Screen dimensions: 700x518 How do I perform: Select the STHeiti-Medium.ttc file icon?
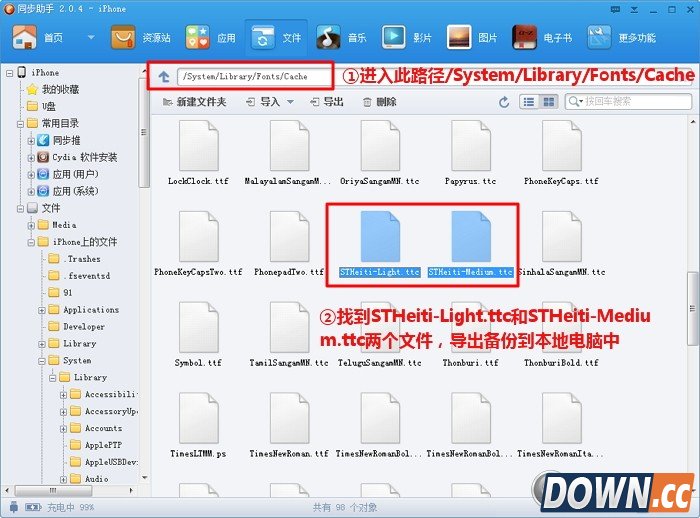pos(471,236)
